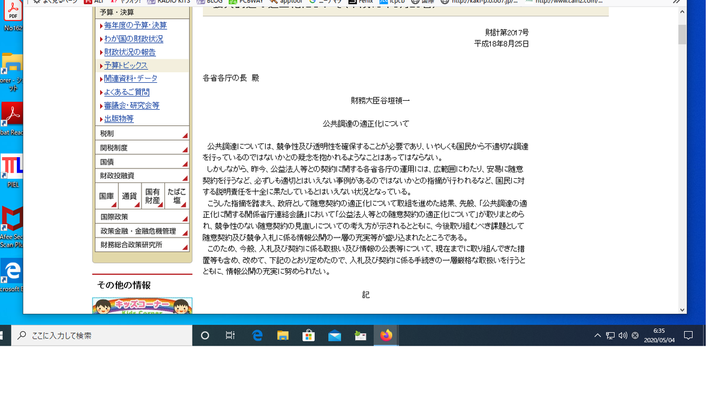The height and width of the screenshot is (405, 720).
Task: Click the volume speaker tray icon
Action: pos(622,336)
